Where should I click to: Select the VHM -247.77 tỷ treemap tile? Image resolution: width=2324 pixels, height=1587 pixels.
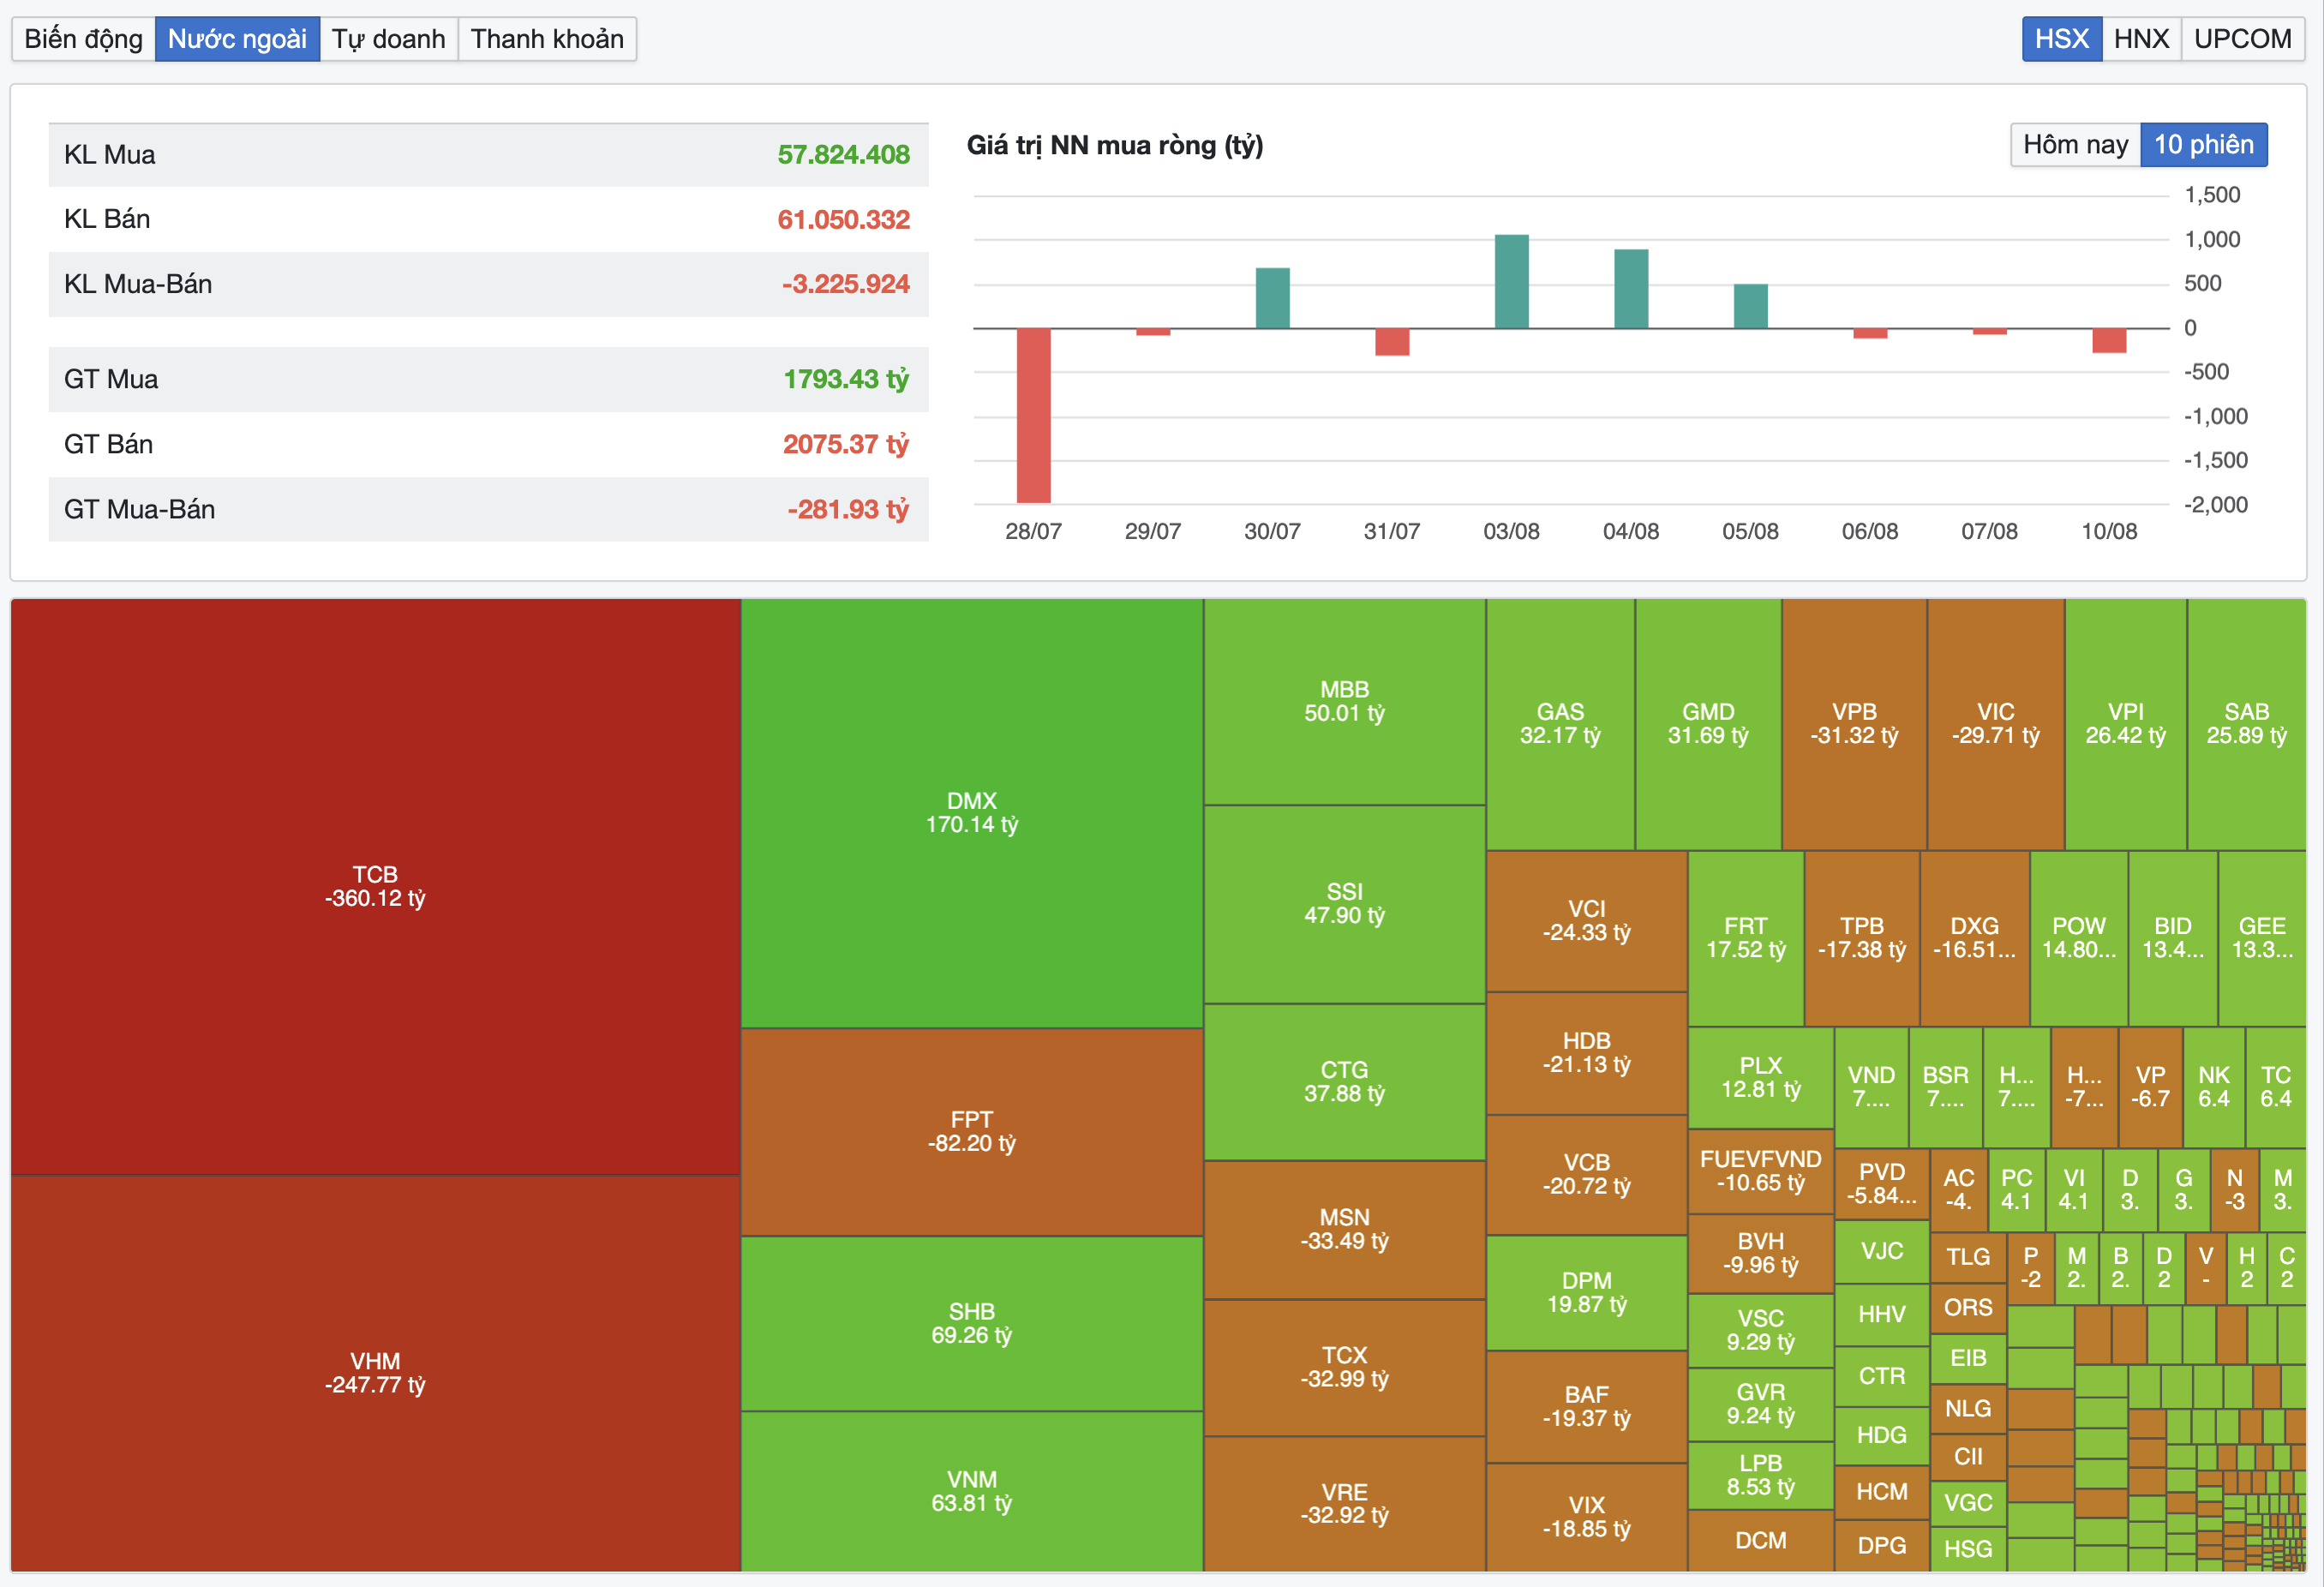(x=375, y=1373)
